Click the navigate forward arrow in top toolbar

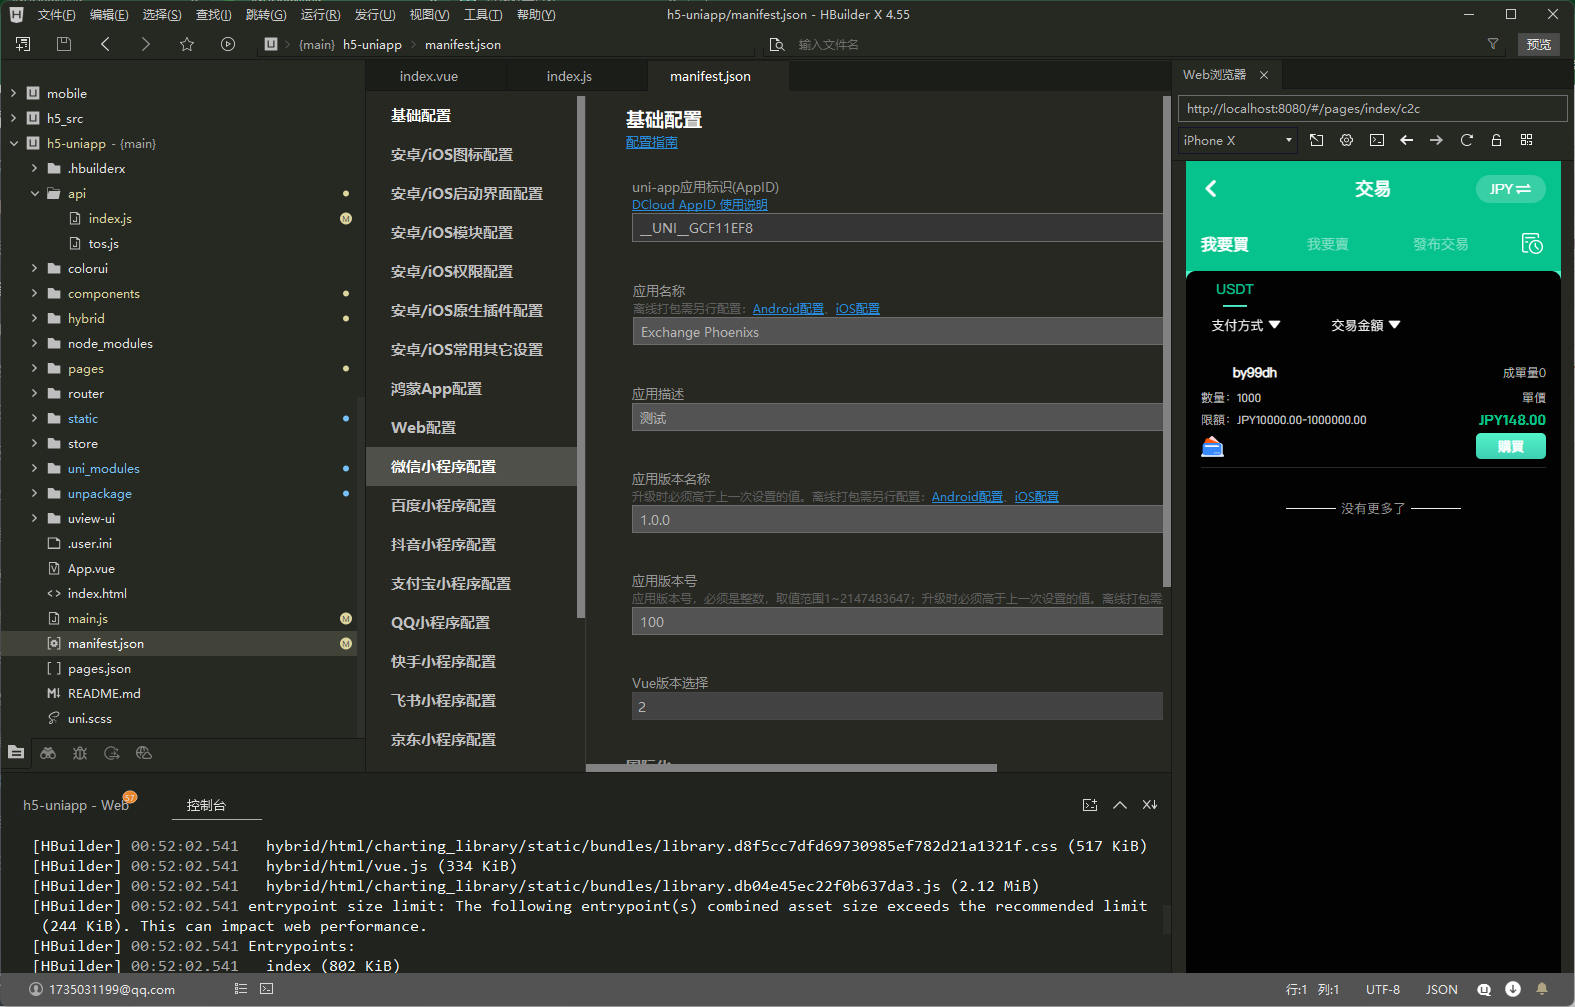[x=146, y=44]
